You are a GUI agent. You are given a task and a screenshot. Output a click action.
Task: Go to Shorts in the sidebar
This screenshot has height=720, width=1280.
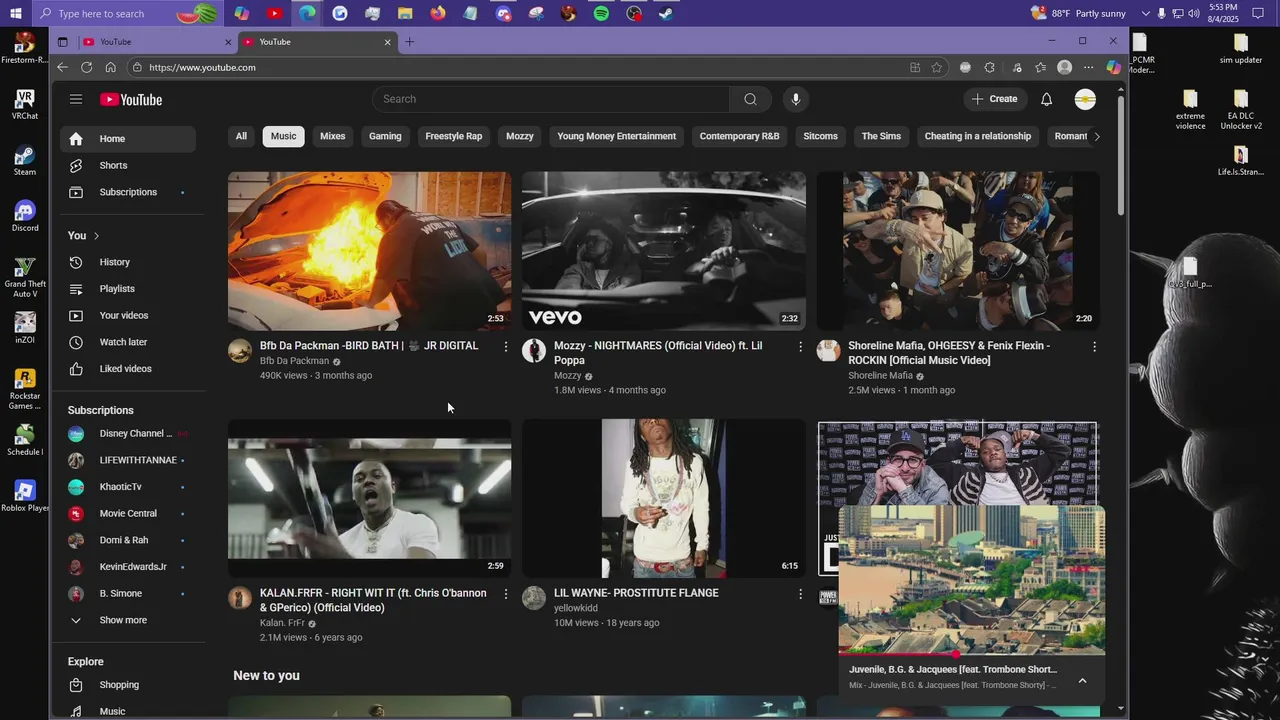click(x=128, y=165)
